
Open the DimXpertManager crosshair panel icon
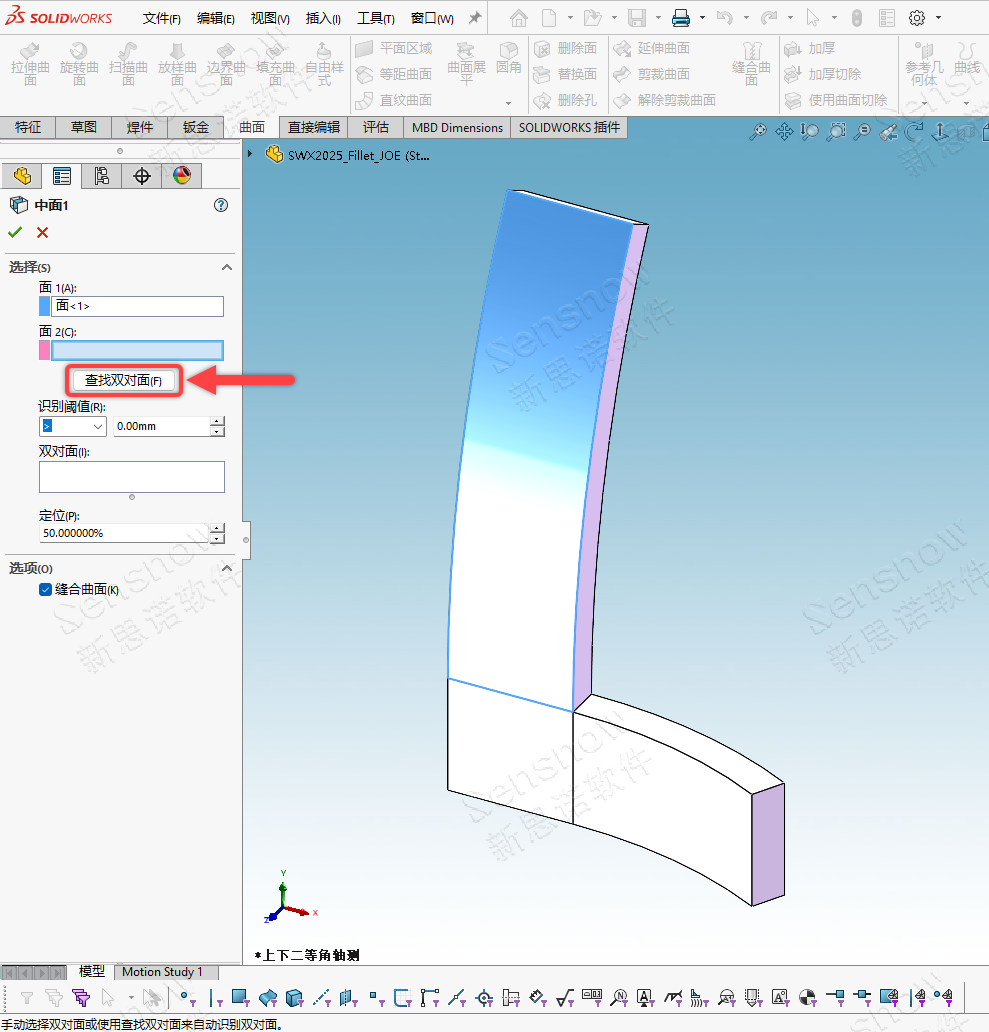coord(141,176)
